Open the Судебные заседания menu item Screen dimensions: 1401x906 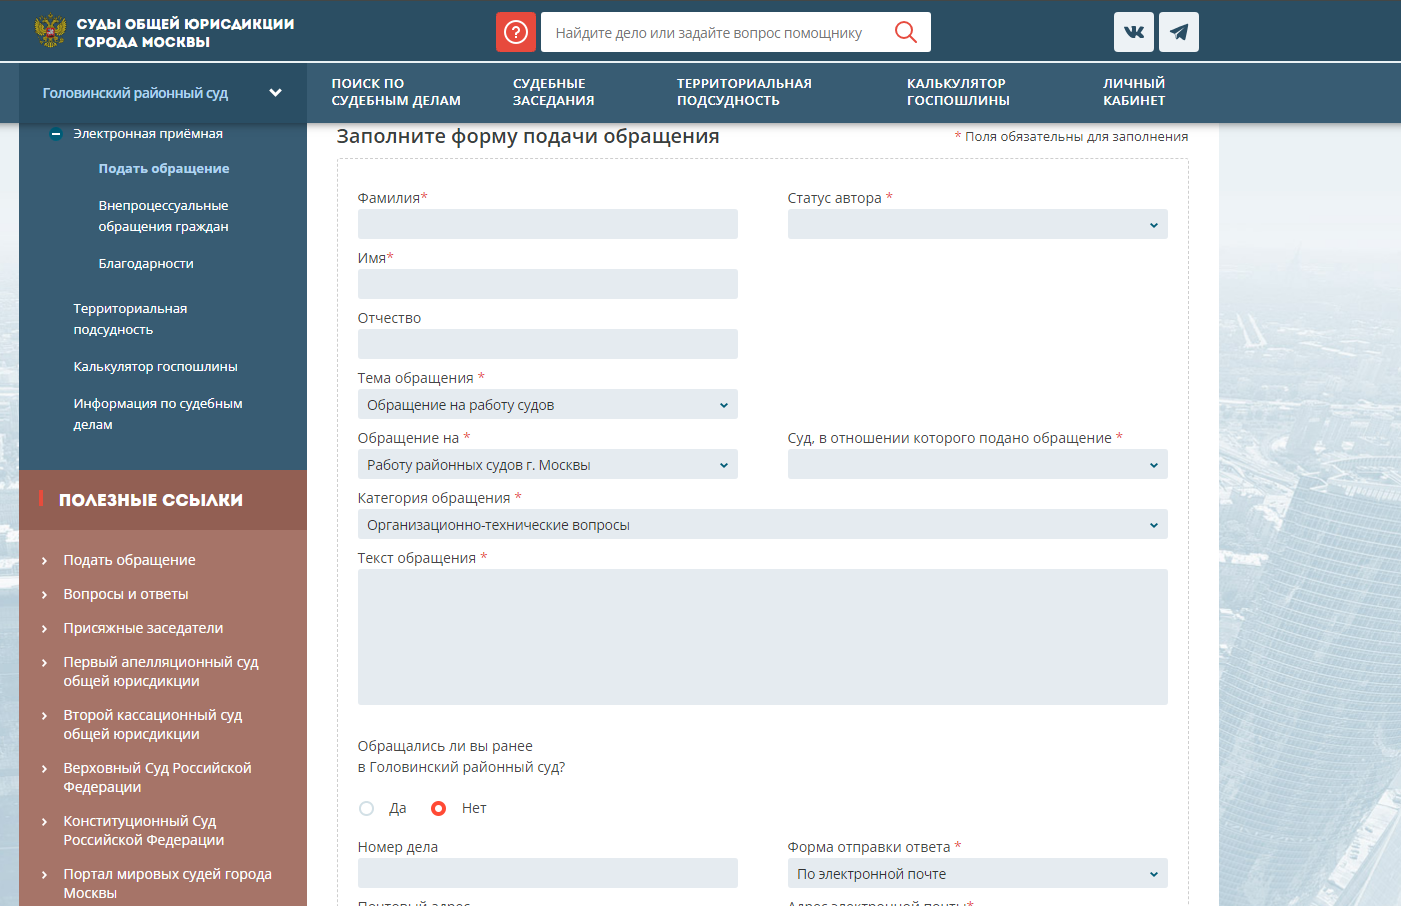click(553, 92)
